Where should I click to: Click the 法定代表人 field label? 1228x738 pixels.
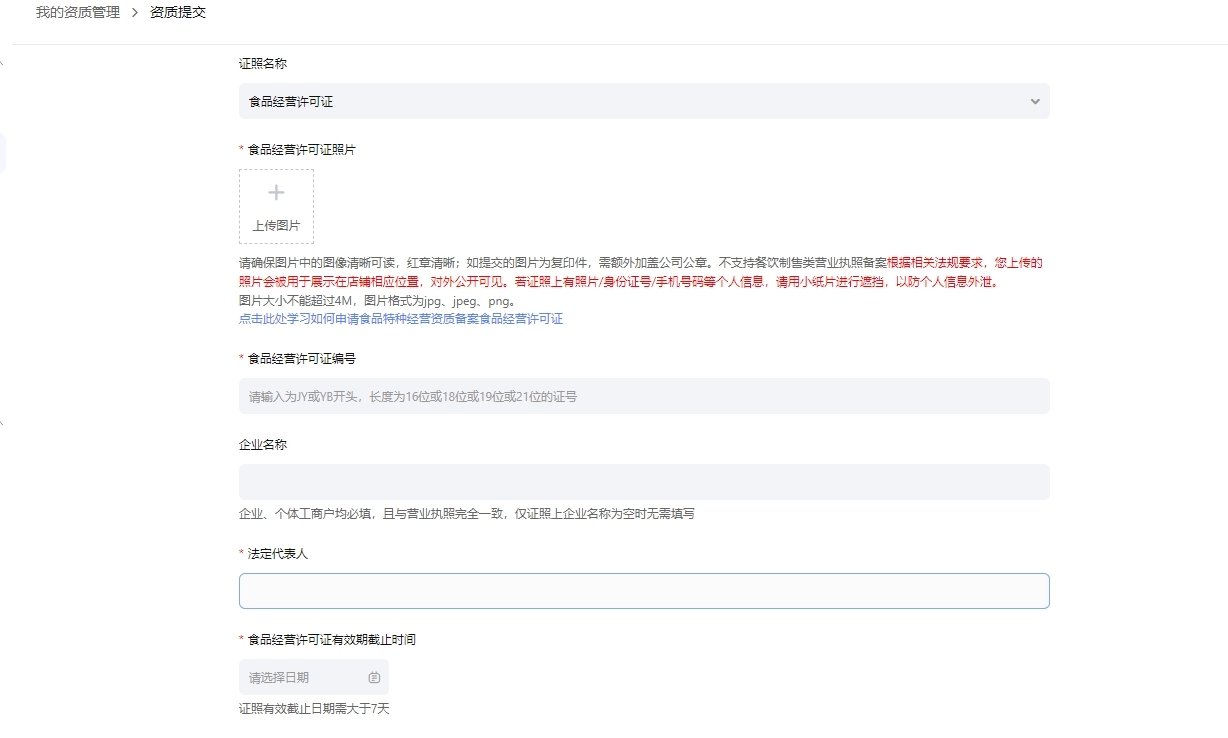[277, 553]
